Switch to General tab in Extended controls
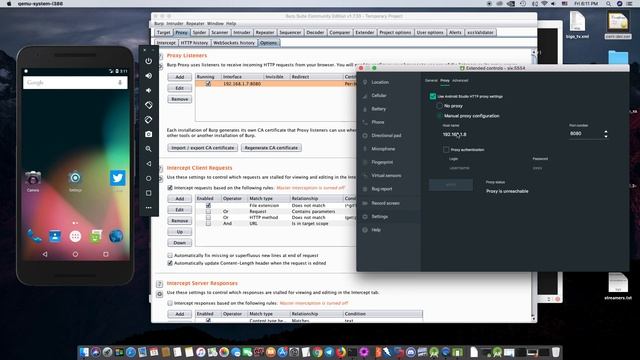 coord(431,80)
